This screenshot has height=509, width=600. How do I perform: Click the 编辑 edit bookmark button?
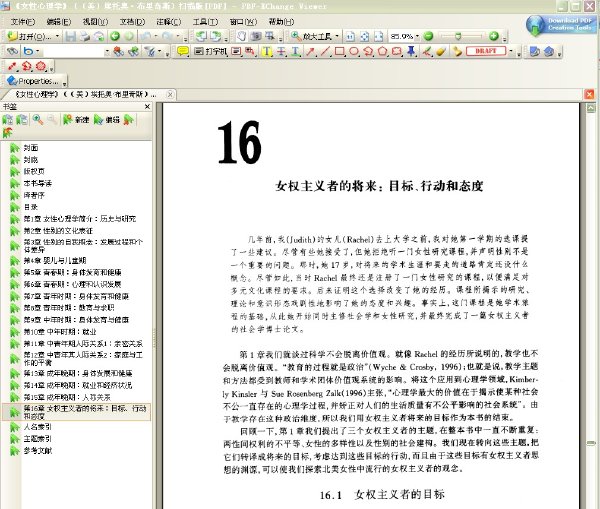coord(107,120)
